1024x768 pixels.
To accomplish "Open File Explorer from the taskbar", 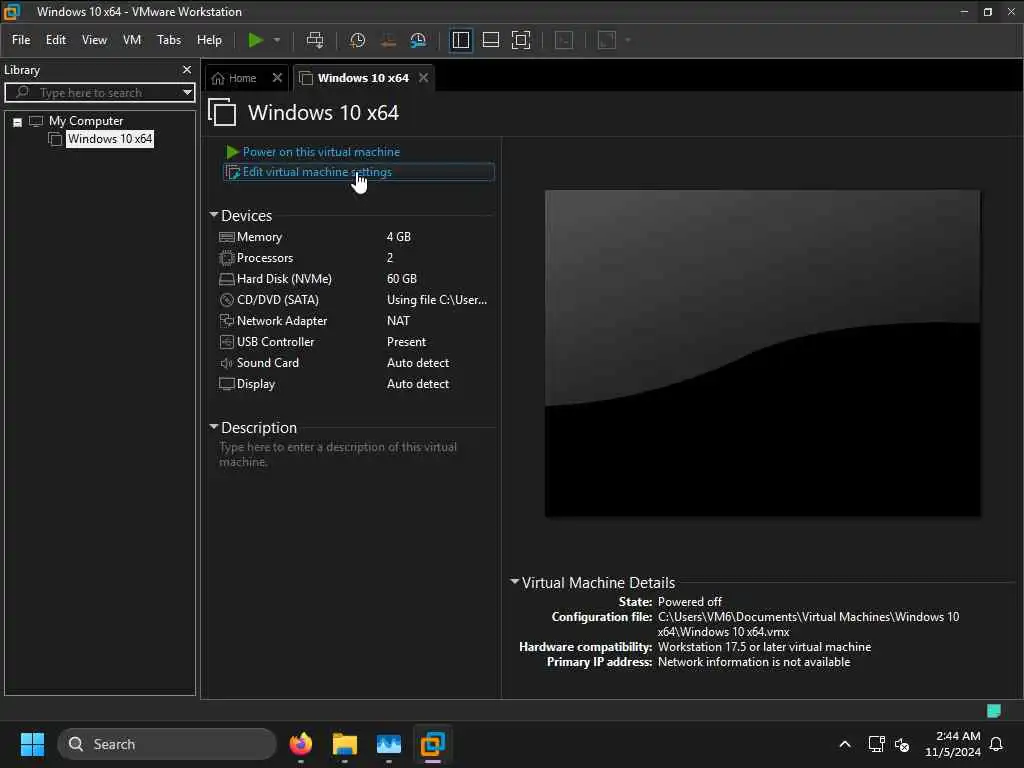I will pos(344,744).
